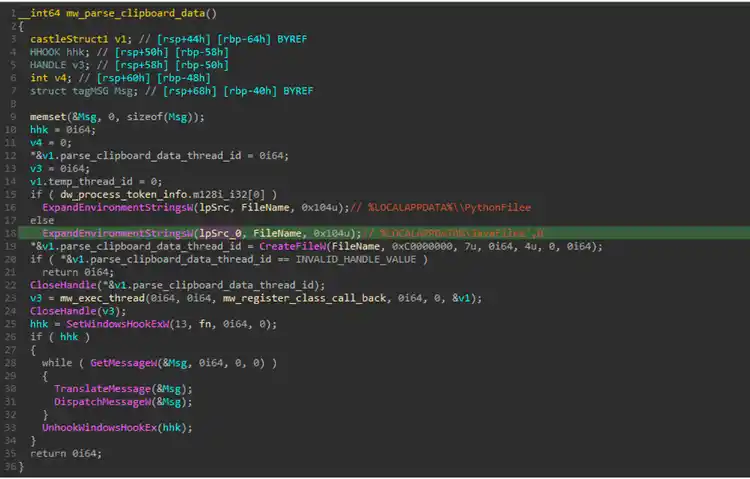
Task: Click the GetMessageW call in while loop
Action: (122, 362)
